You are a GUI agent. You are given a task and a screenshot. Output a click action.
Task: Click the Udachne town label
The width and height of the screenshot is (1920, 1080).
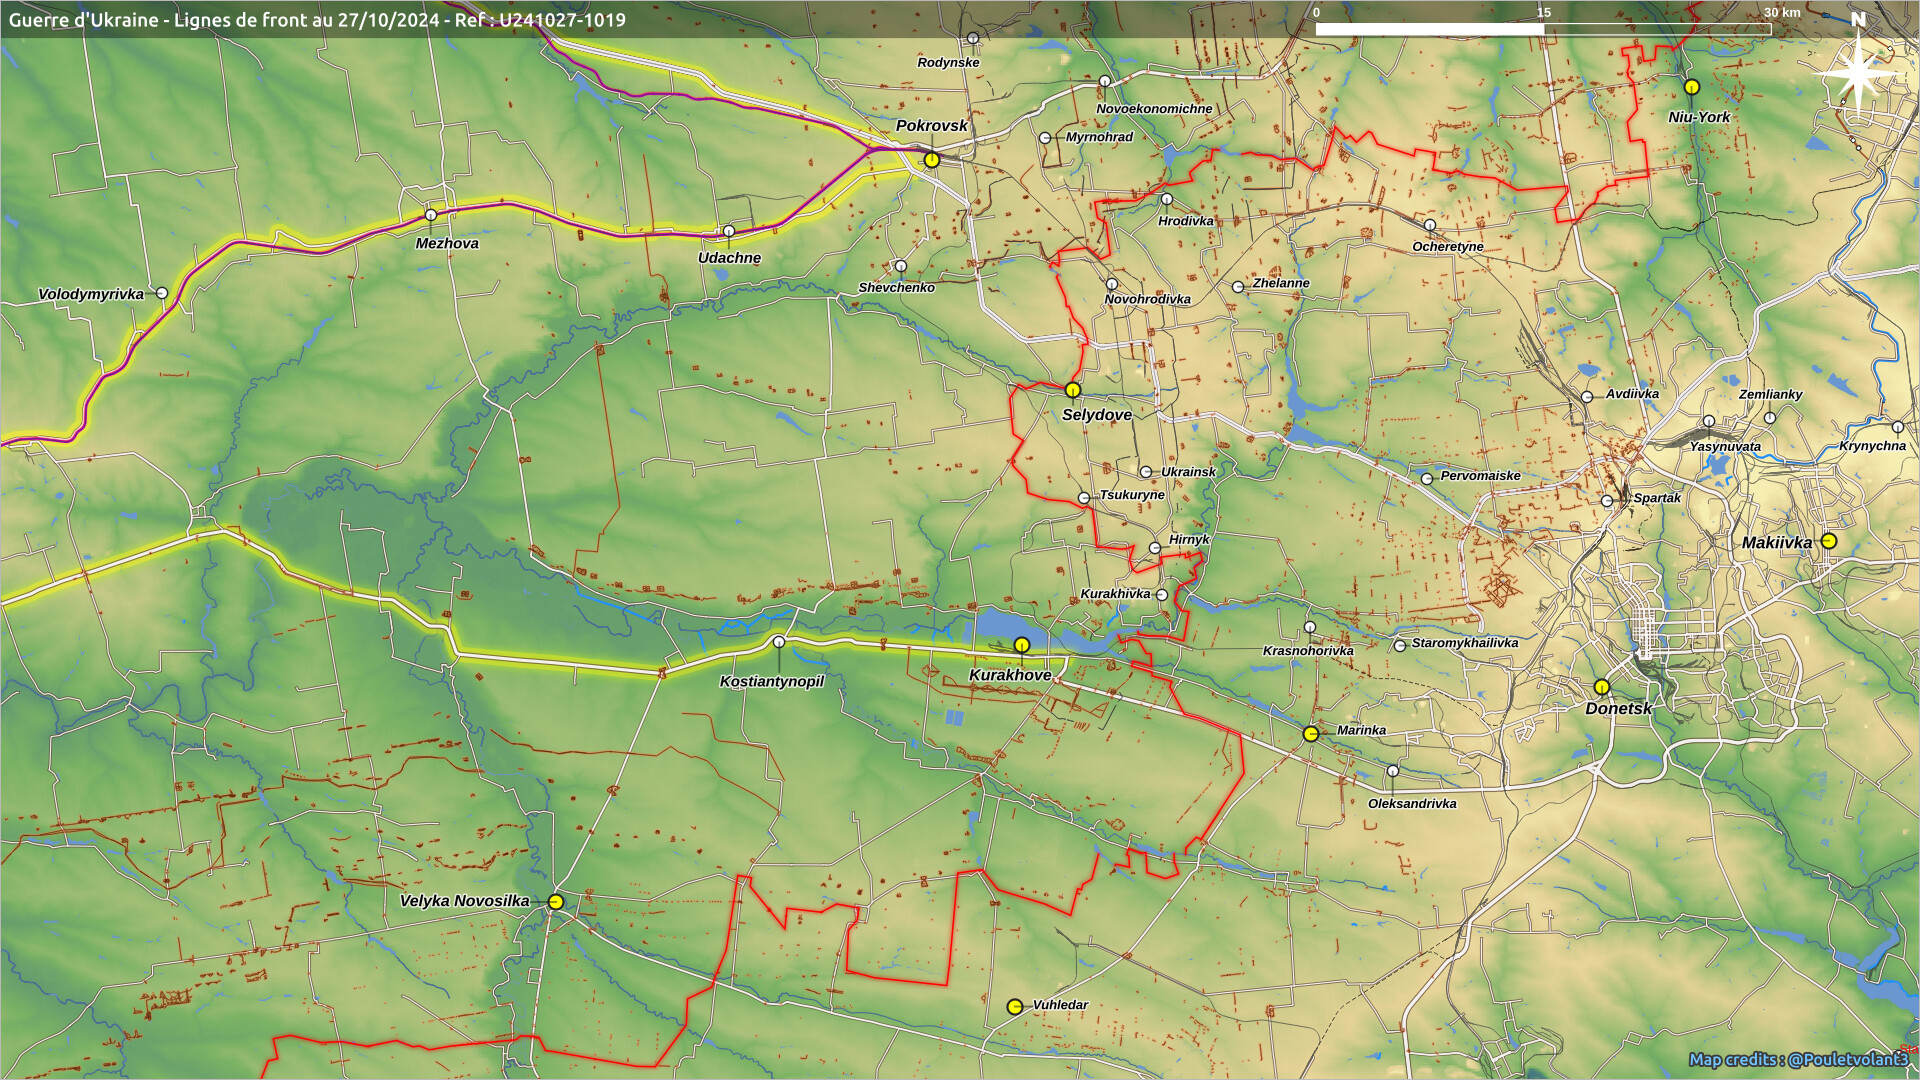point(729,258)
